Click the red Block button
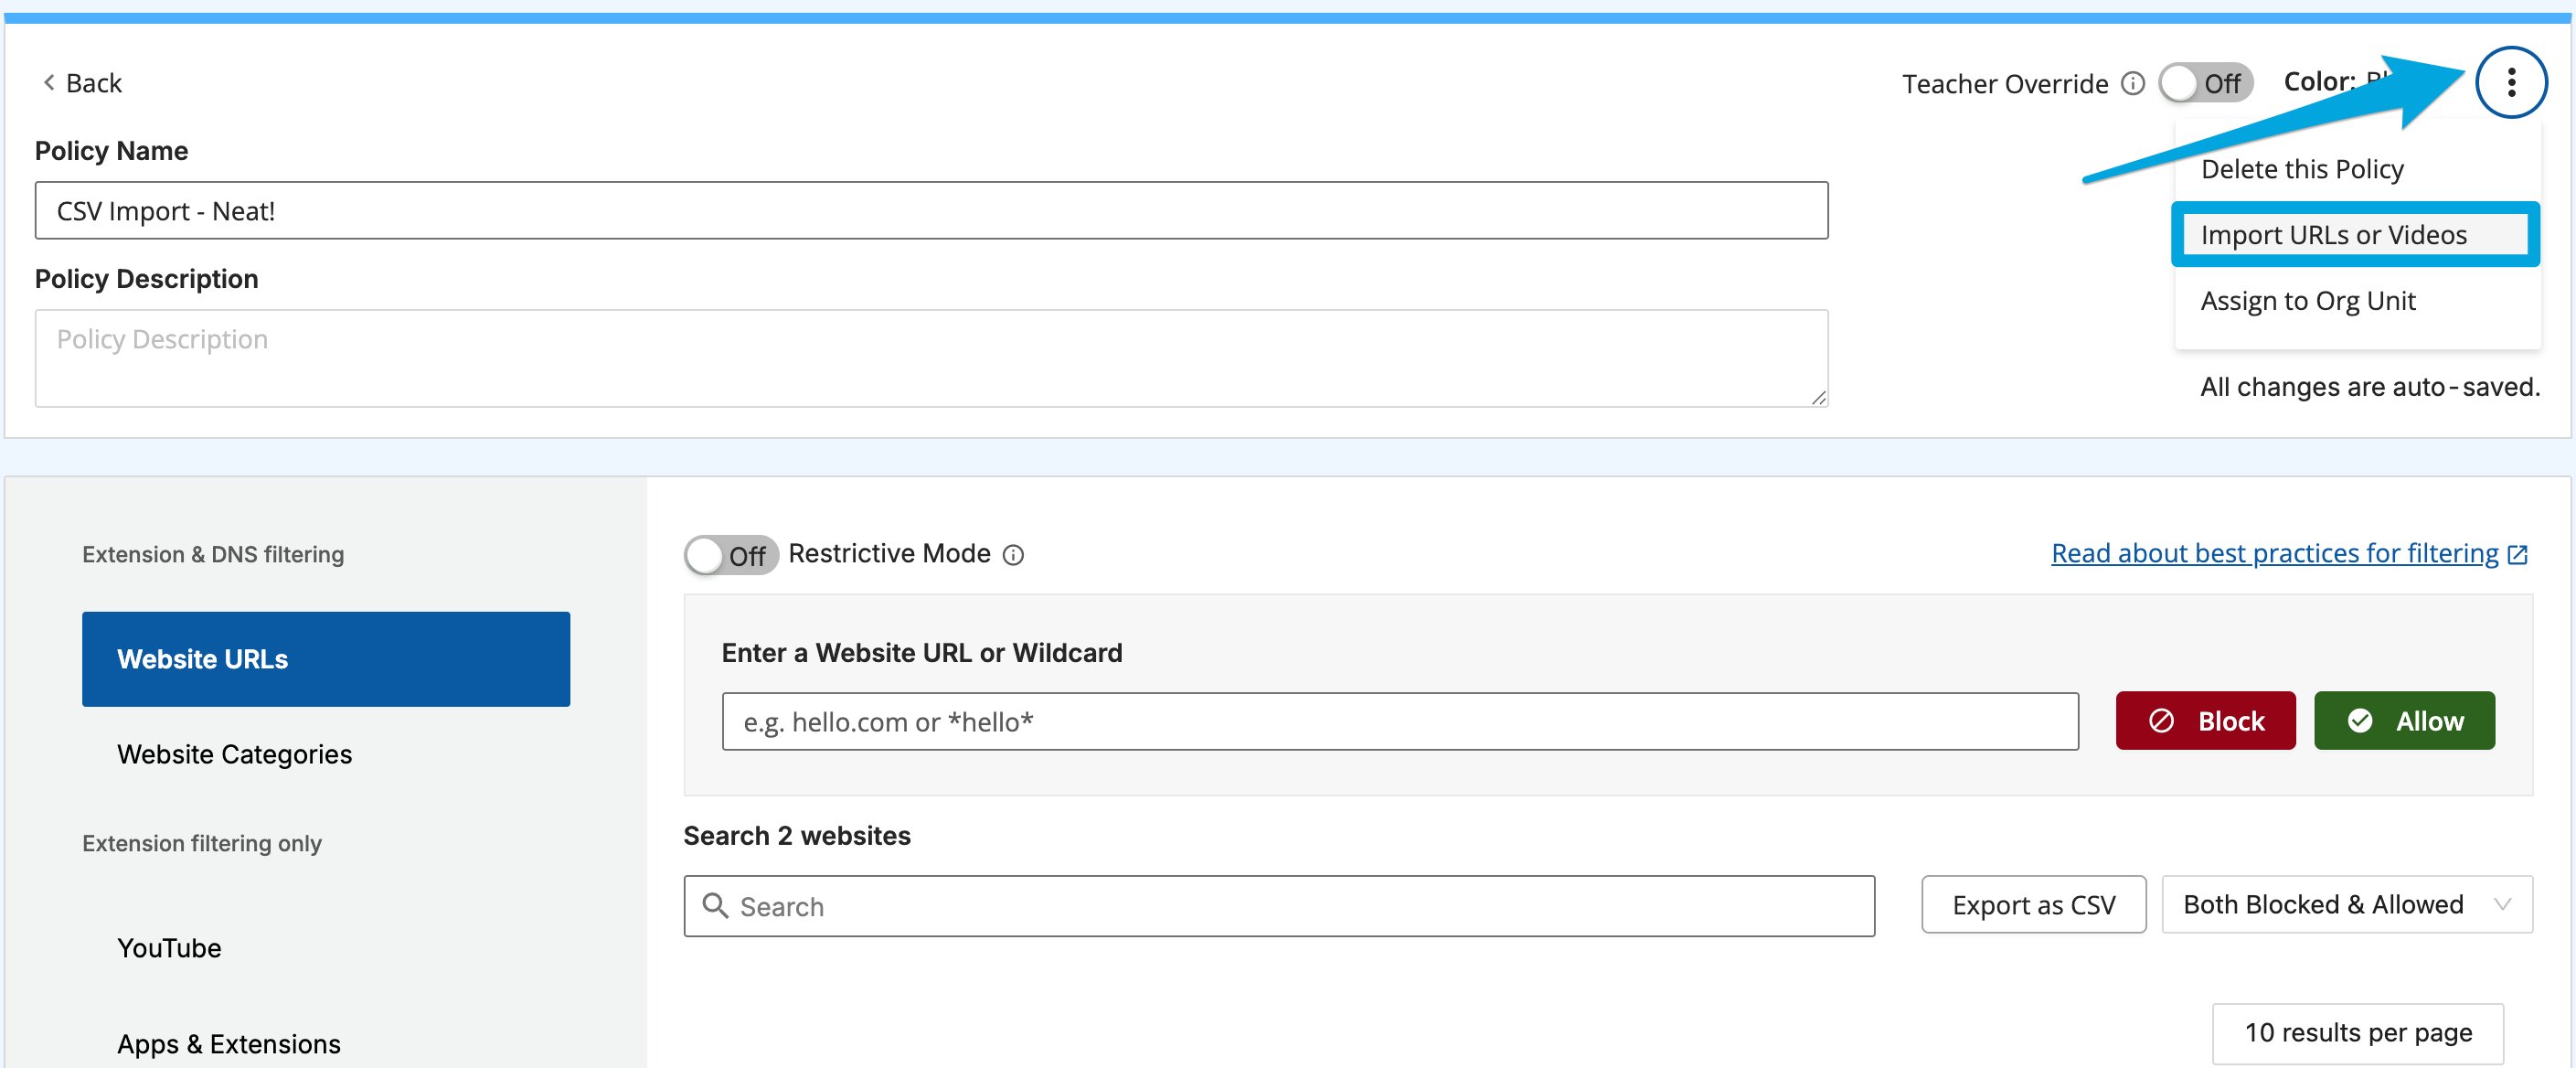 point(2205,720)
